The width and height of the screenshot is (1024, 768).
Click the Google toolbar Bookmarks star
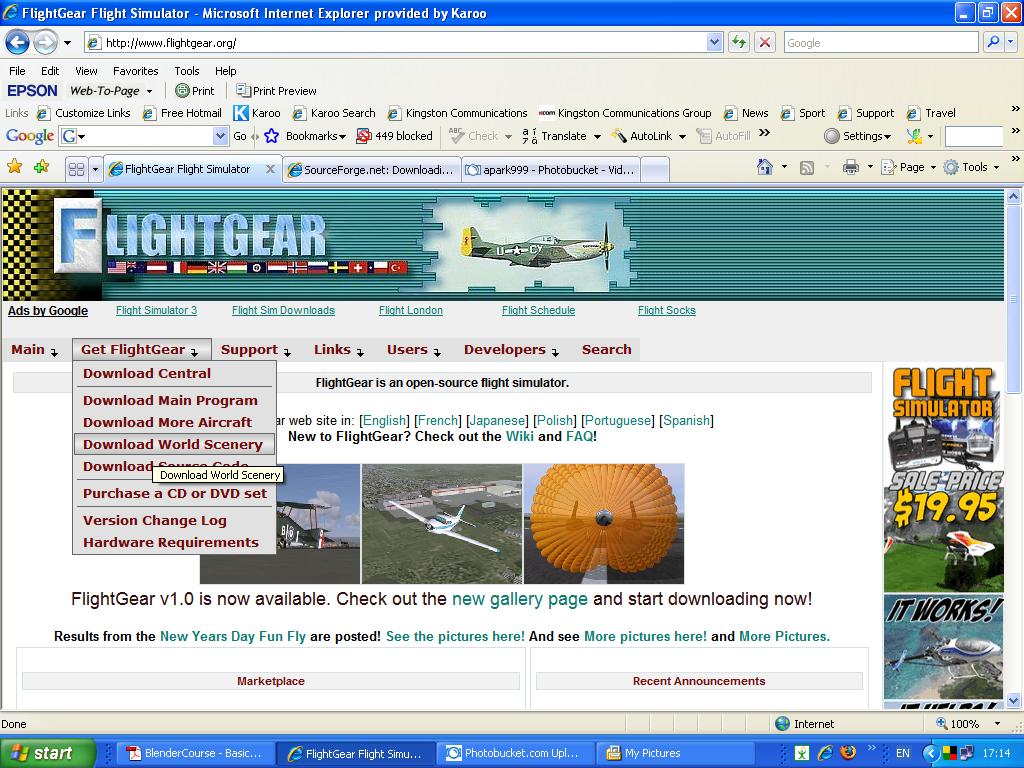pos(272,136)
